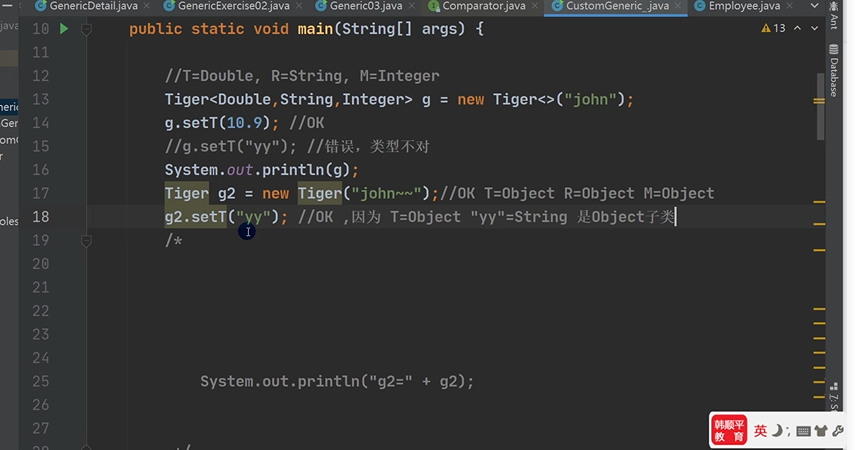Switch to Generic03.java tab
The image size is (855, 450).
point(366,6)
